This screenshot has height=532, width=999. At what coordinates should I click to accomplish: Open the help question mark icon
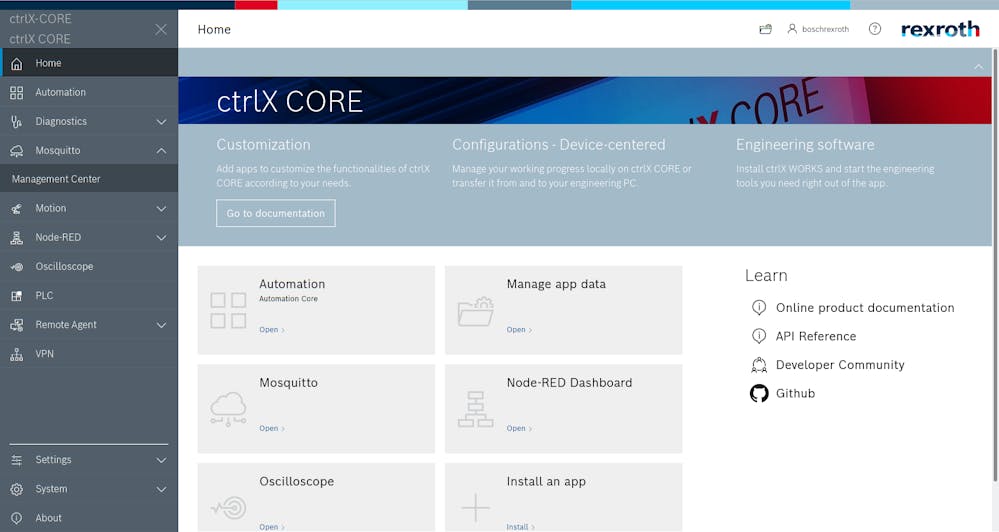tap(875, 29)
